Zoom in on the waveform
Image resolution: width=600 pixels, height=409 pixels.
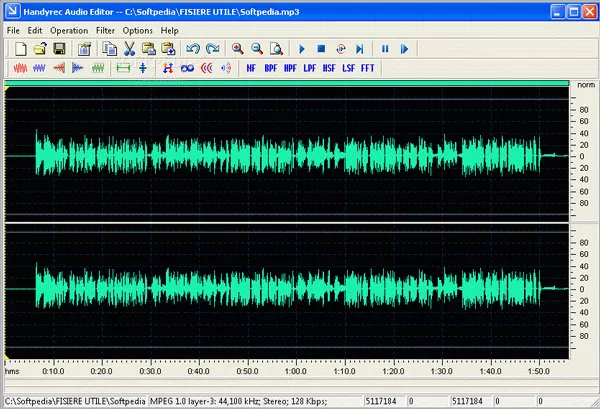click(x=238, y=48)
